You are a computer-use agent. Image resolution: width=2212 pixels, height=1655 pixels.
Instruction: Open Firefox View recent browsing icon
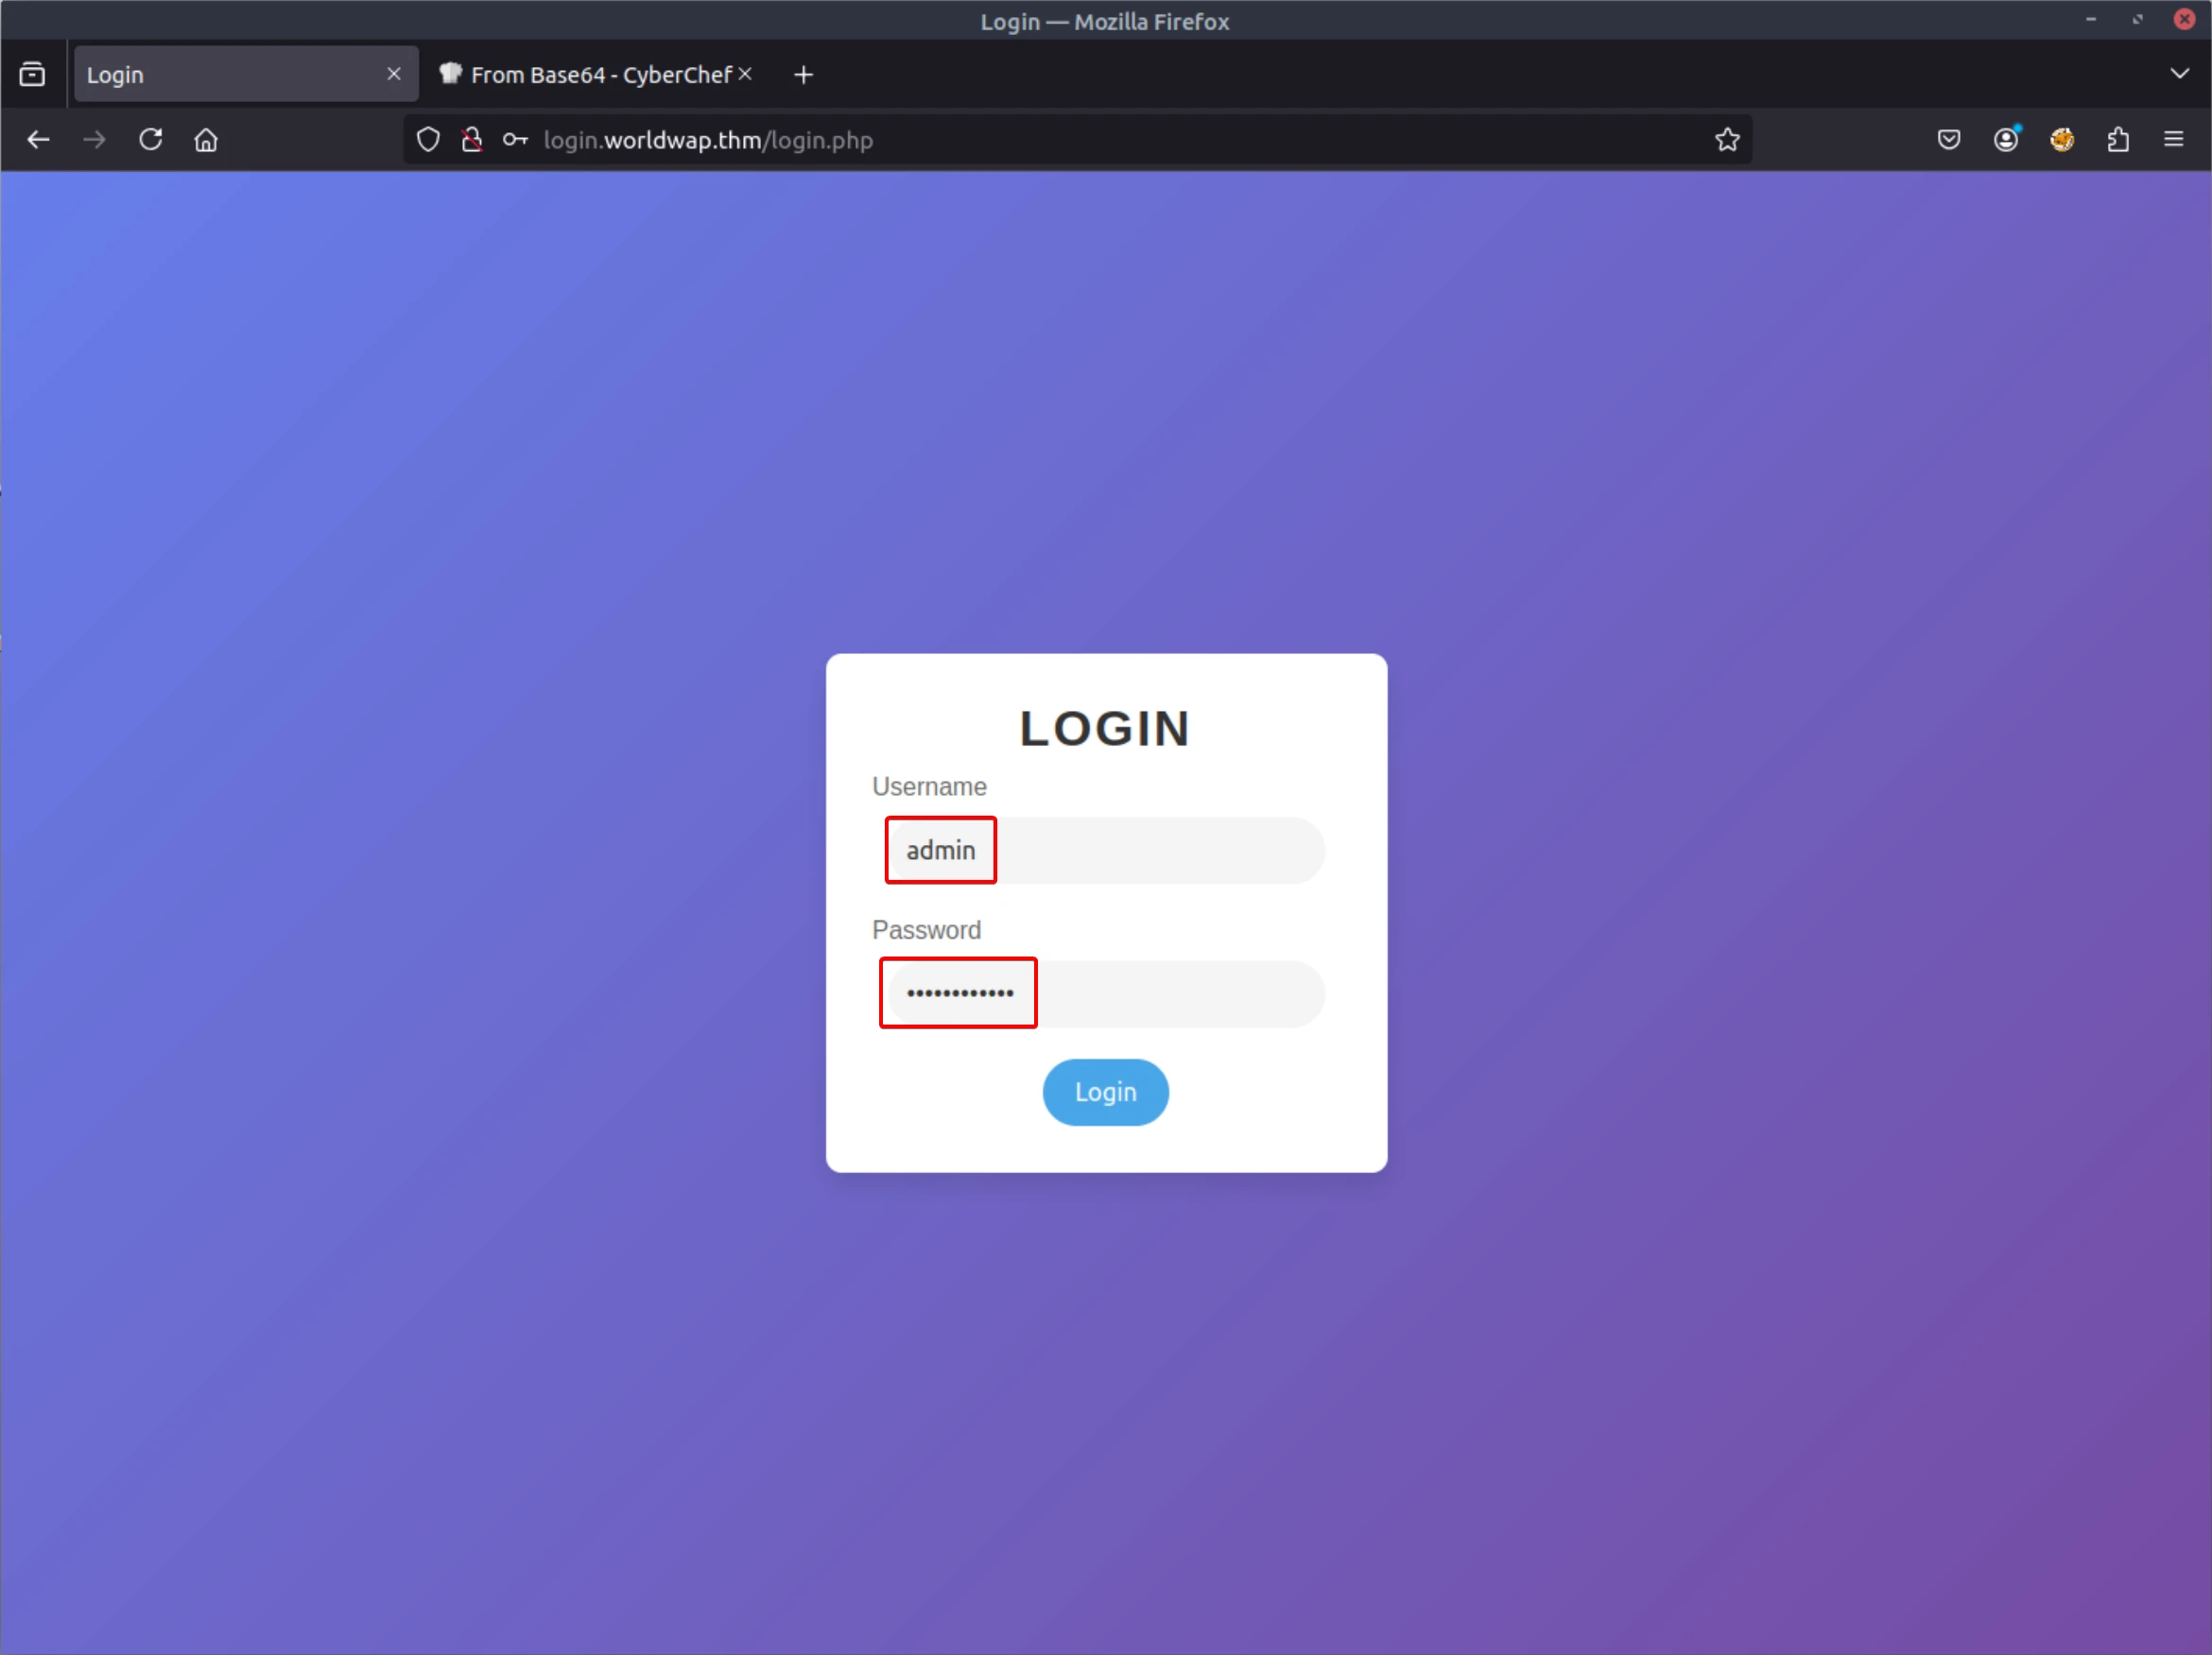(32, 74)
